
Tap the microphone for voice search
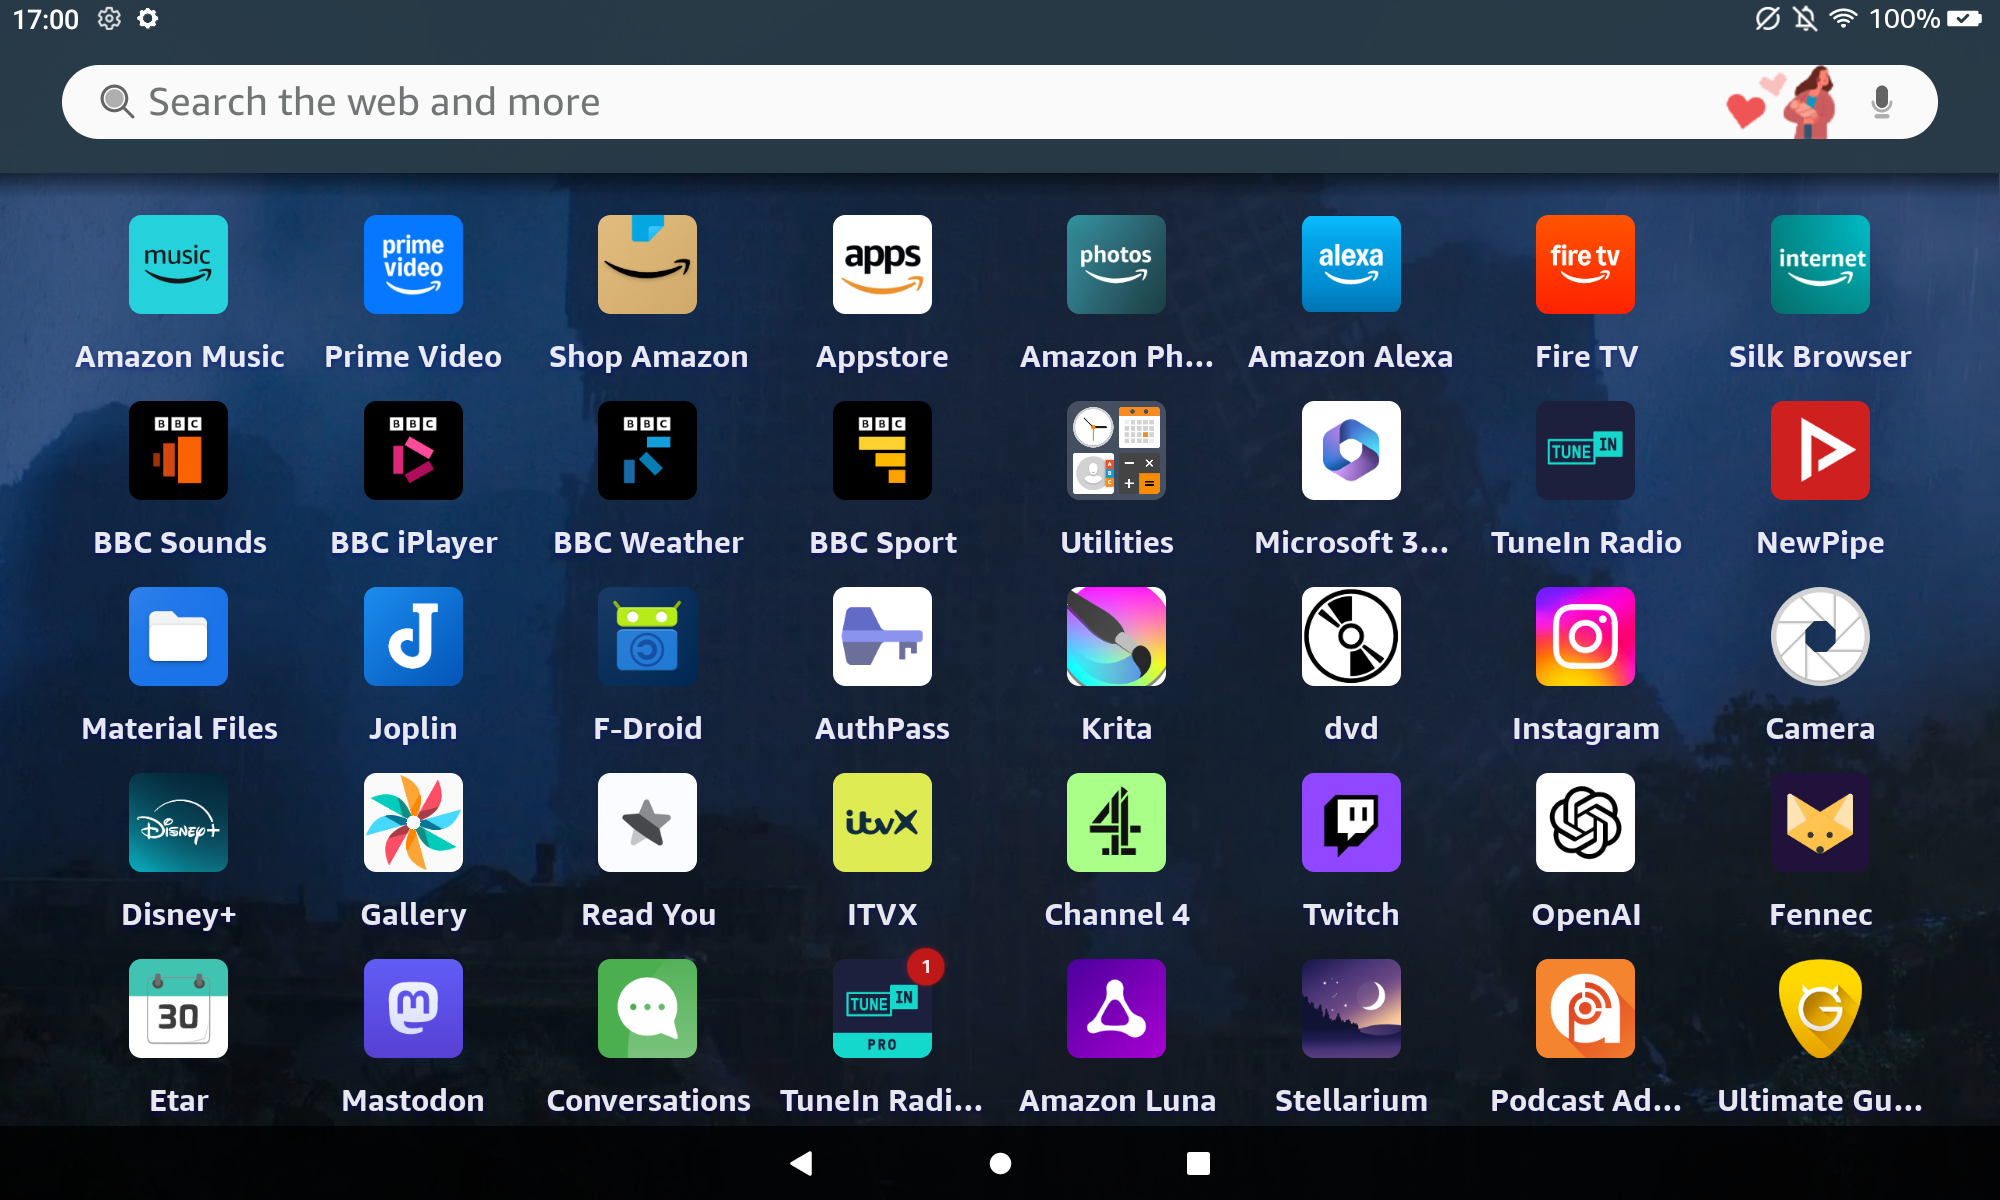coord(1881,101)
